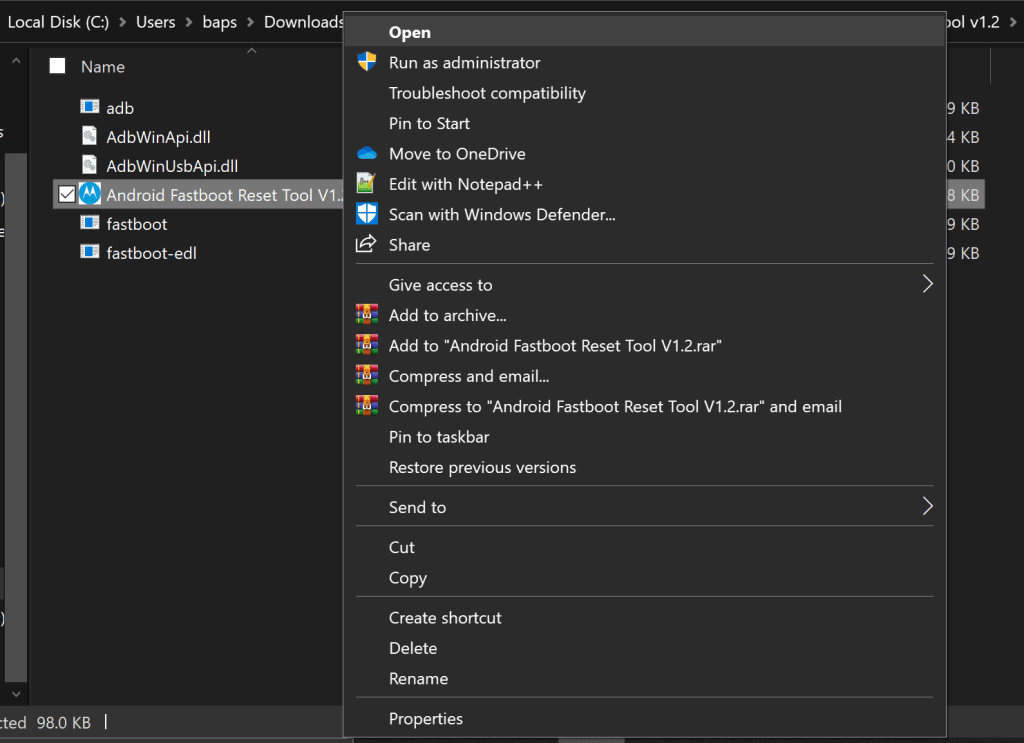The image size is (1024, 743).
Task: Select the AdbWinApi.dll file name
Action: tap(158, 137)
